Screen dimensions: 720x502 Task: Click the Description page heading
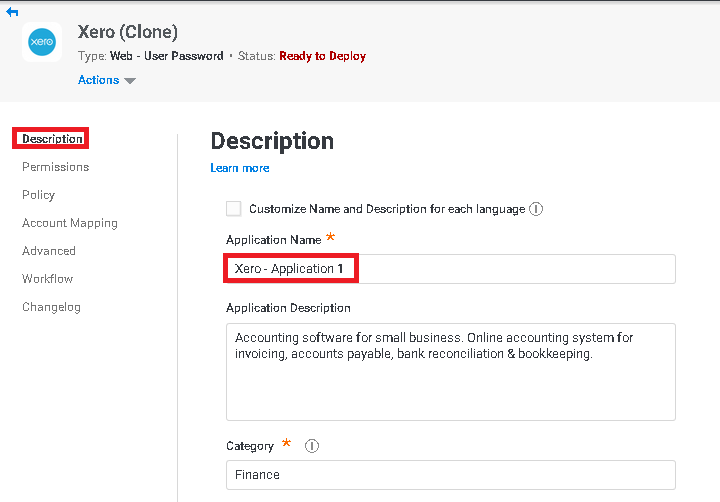pos(272,141)
